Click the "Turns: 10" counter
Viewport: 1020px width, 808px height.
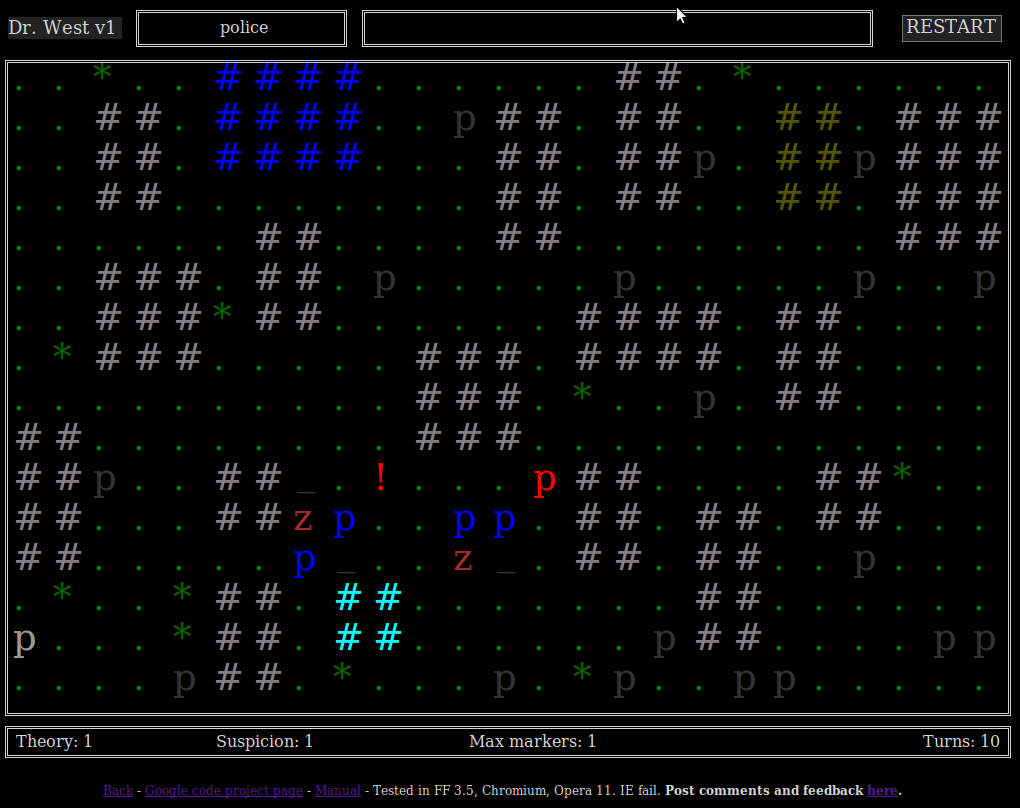click(x=960, y=741)
